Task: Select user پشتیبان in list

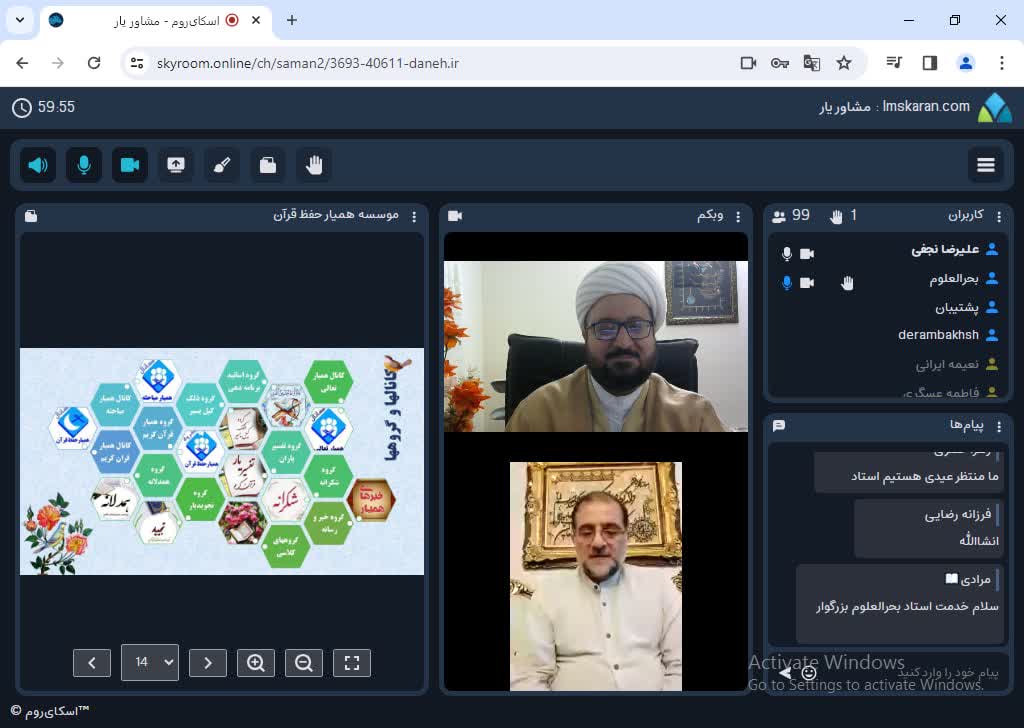Action: [957, 308]
